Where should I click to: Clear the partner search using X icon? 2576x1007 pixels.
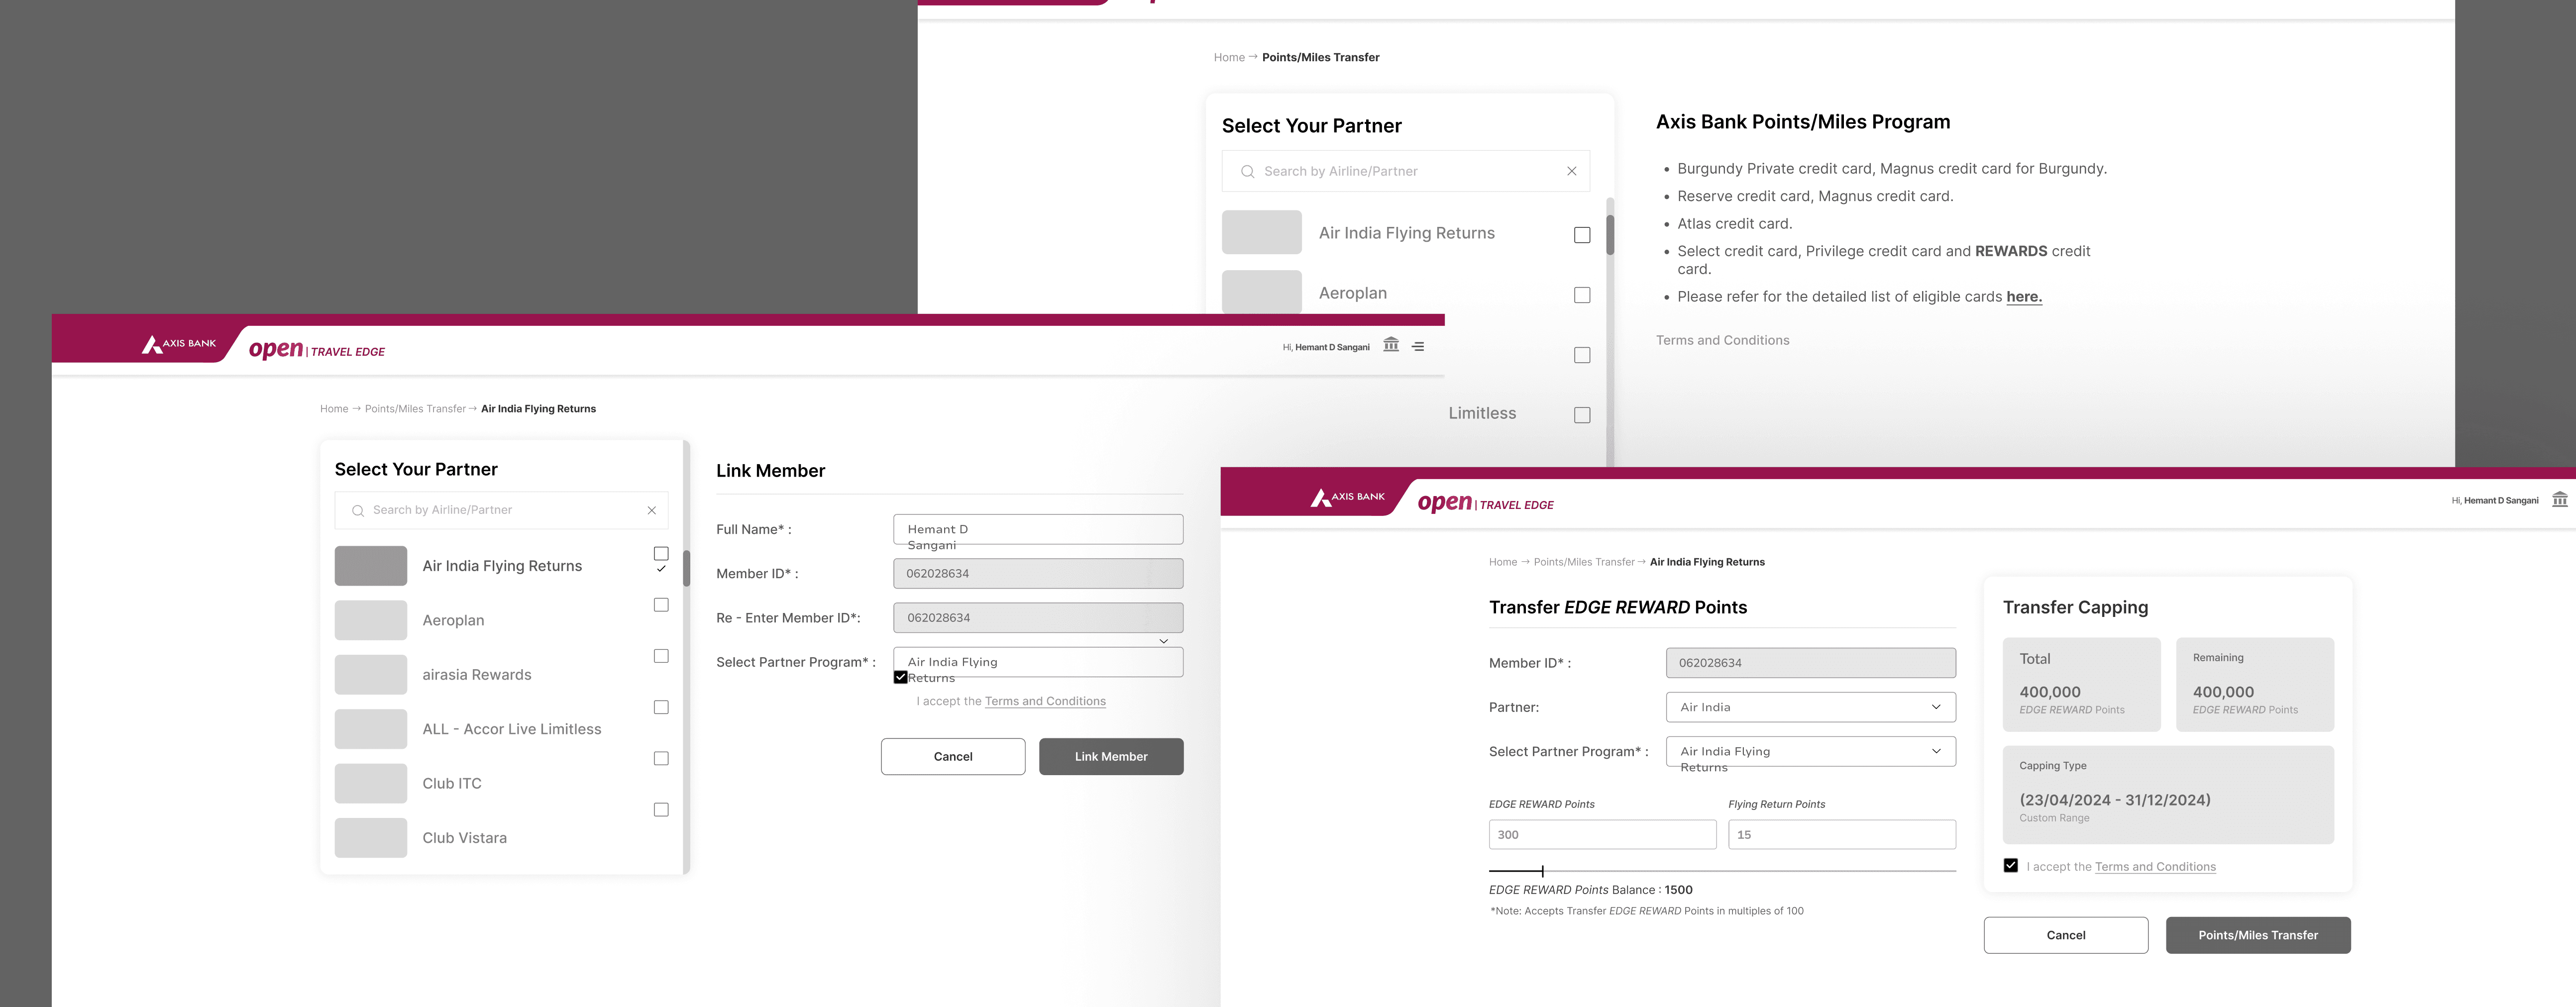coord(652,511)
